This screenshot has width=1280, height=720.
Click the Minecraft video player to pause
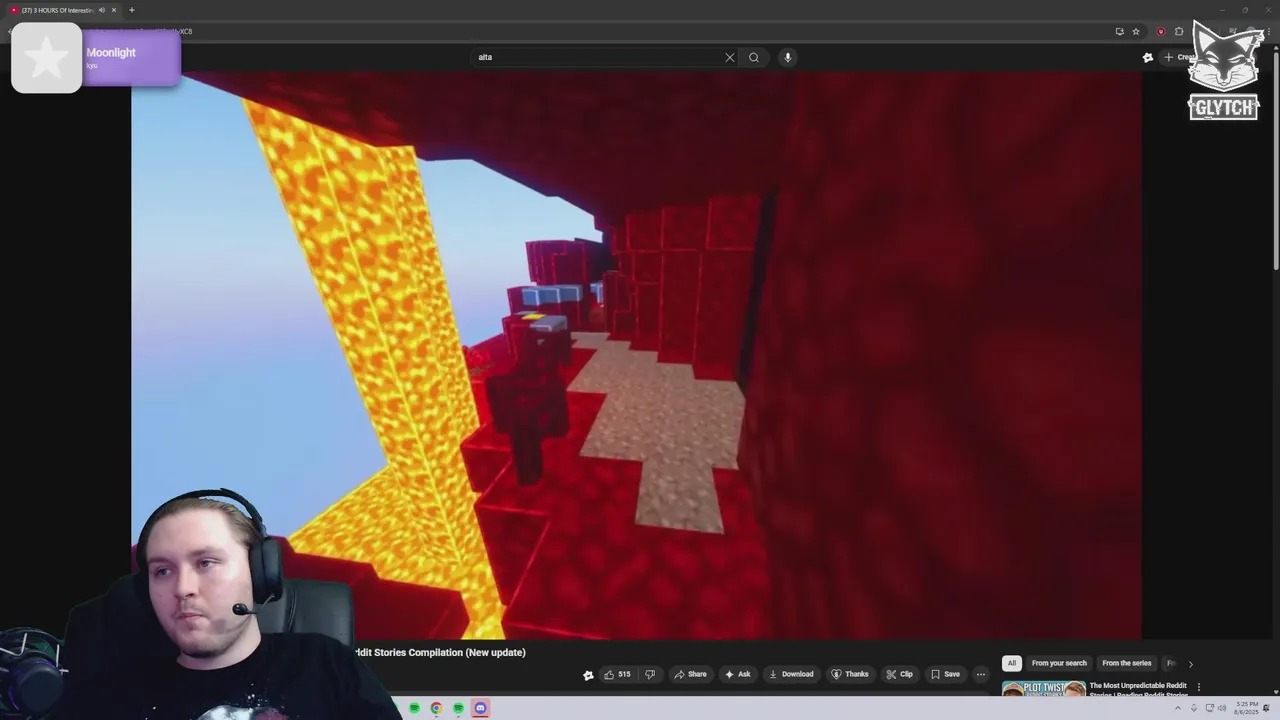click(636, 355)
